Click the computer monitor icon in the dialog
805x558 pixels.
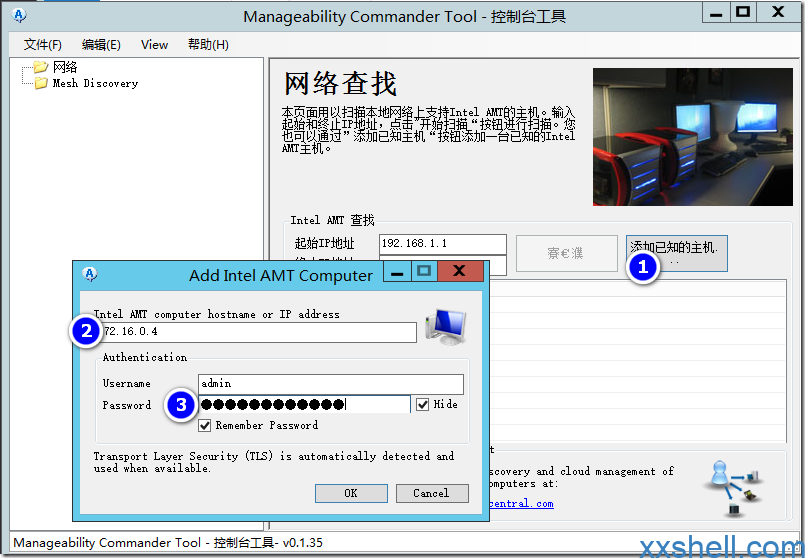point(446,326)
